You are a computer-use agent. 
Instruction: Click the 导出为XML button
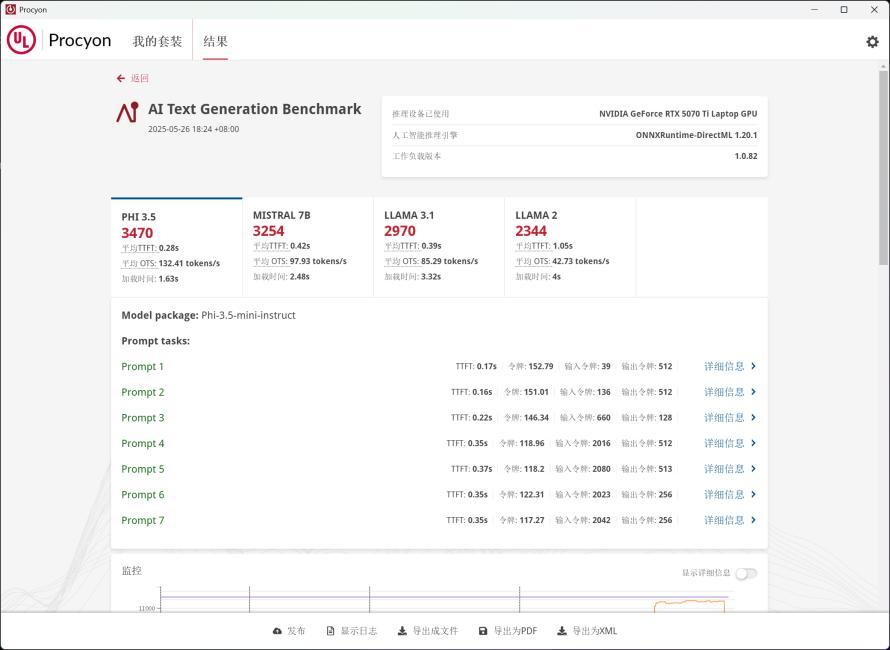point(587,631)
